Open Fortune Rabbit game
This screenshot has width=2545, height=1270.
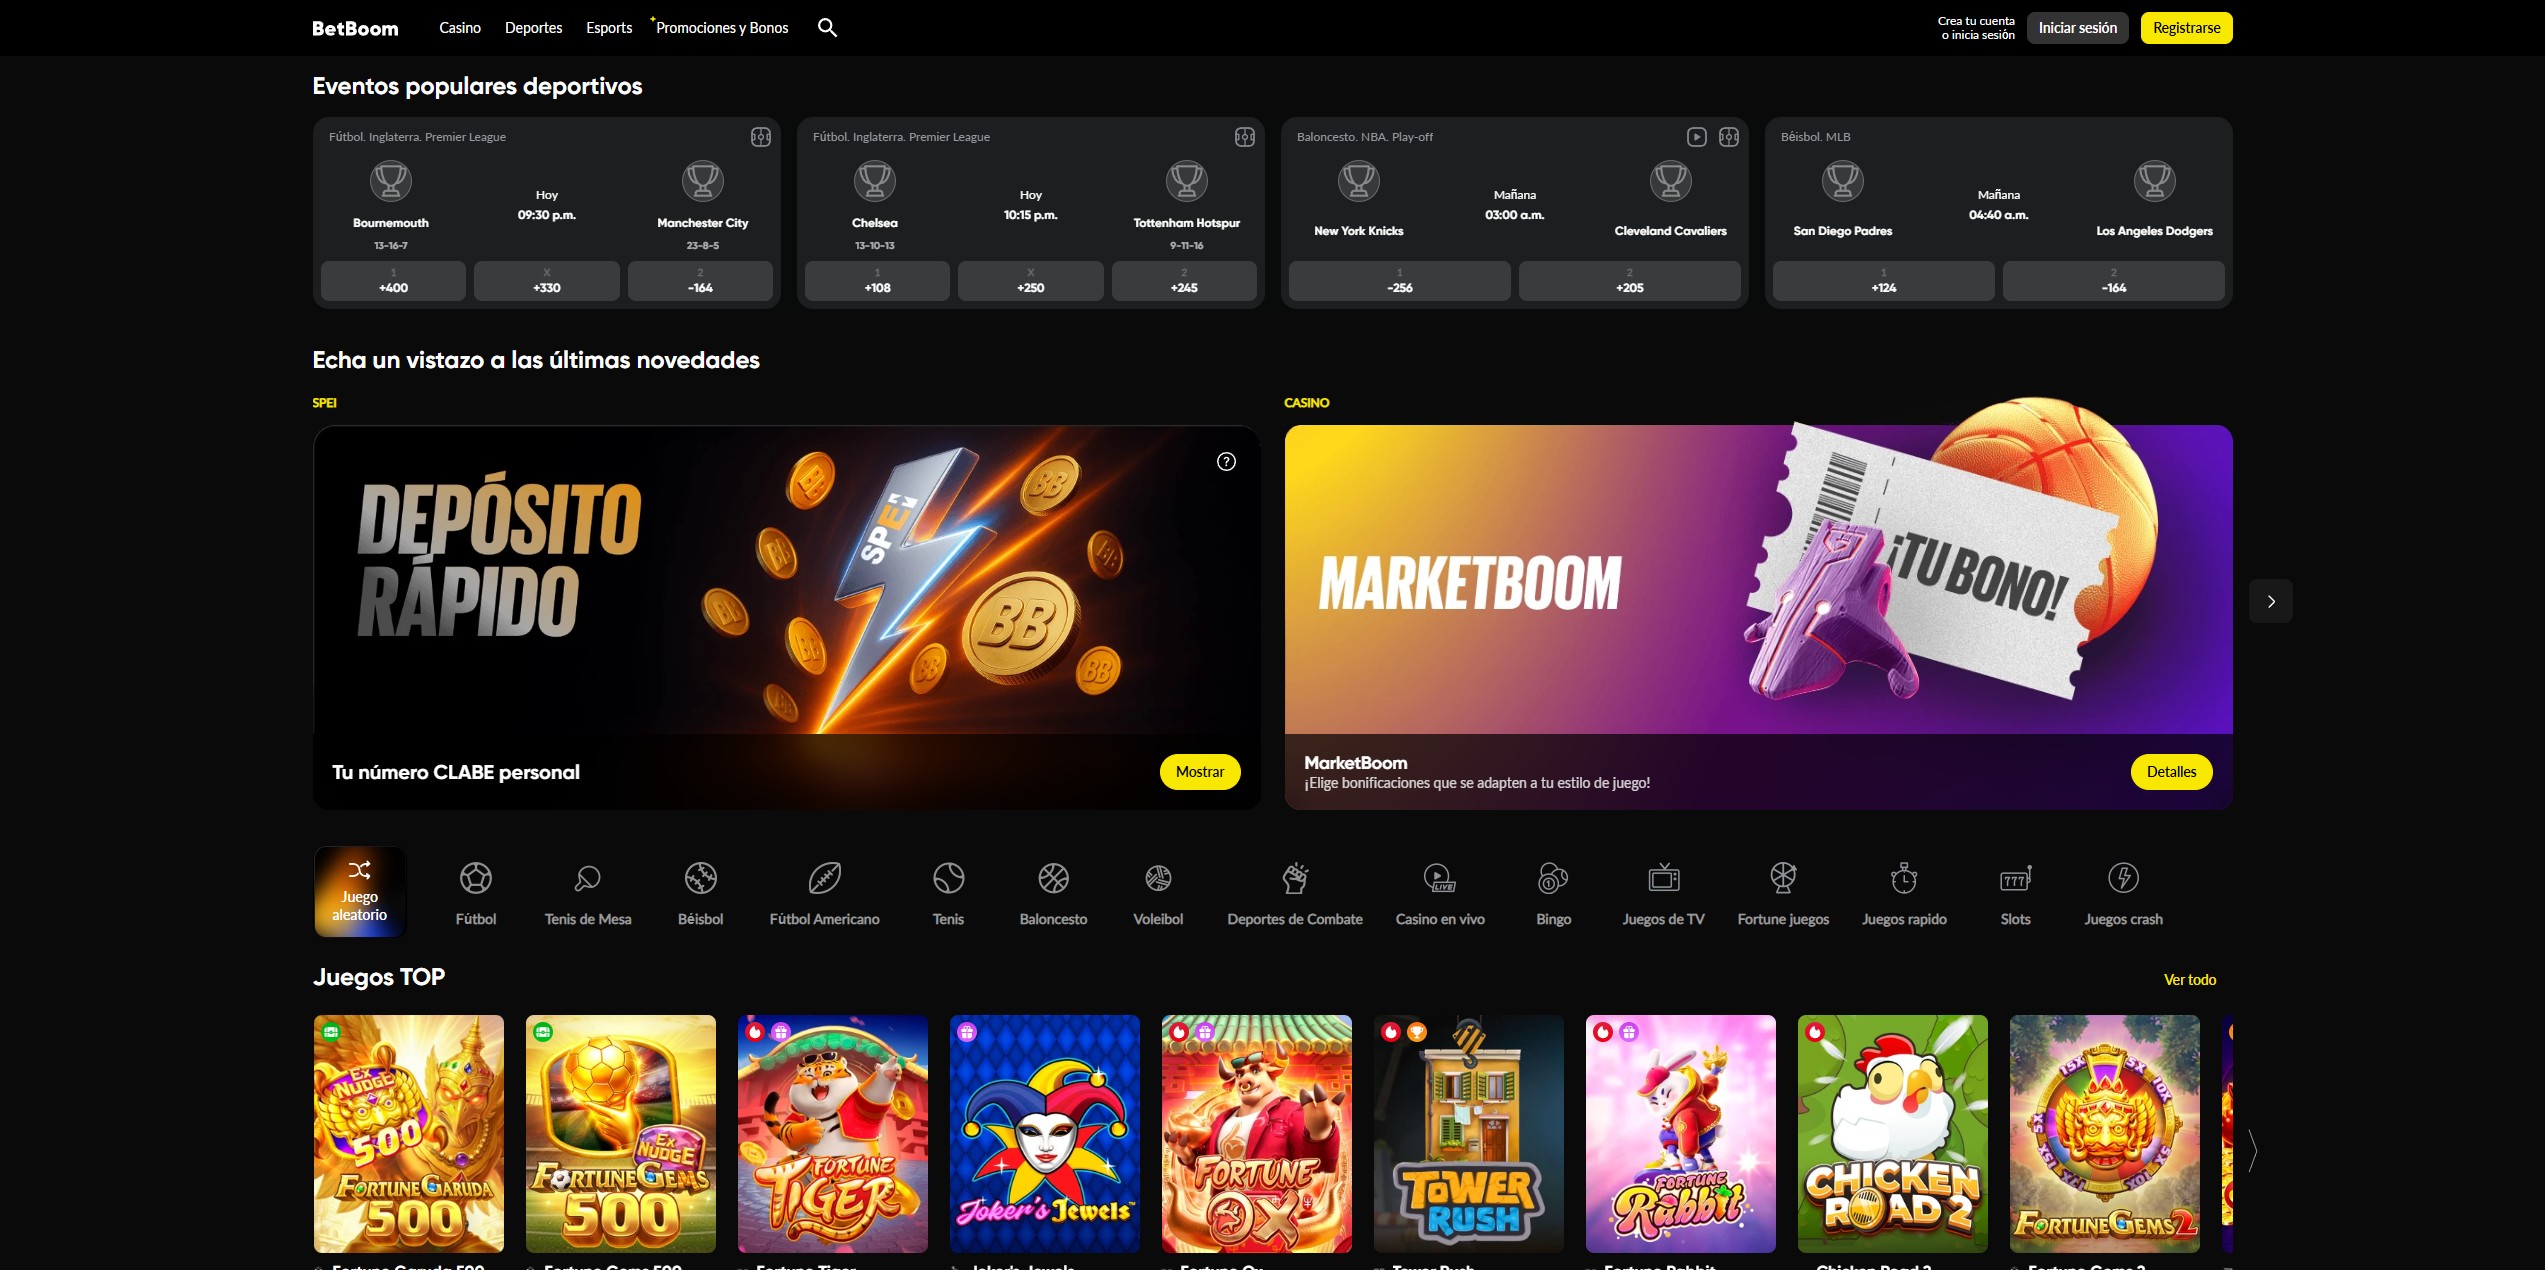[1681, 1134]
